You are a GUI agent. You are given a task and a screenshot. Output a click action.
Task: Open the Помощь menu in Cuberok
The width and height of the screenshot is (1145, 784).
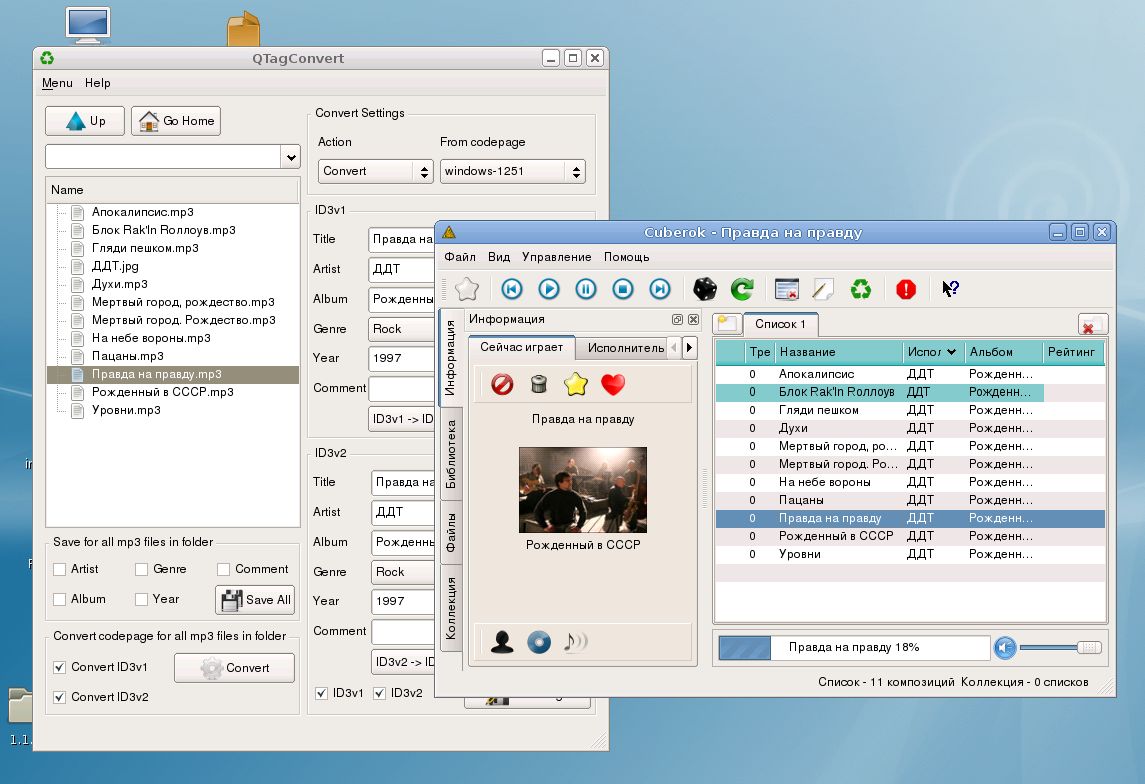point(627,257)
